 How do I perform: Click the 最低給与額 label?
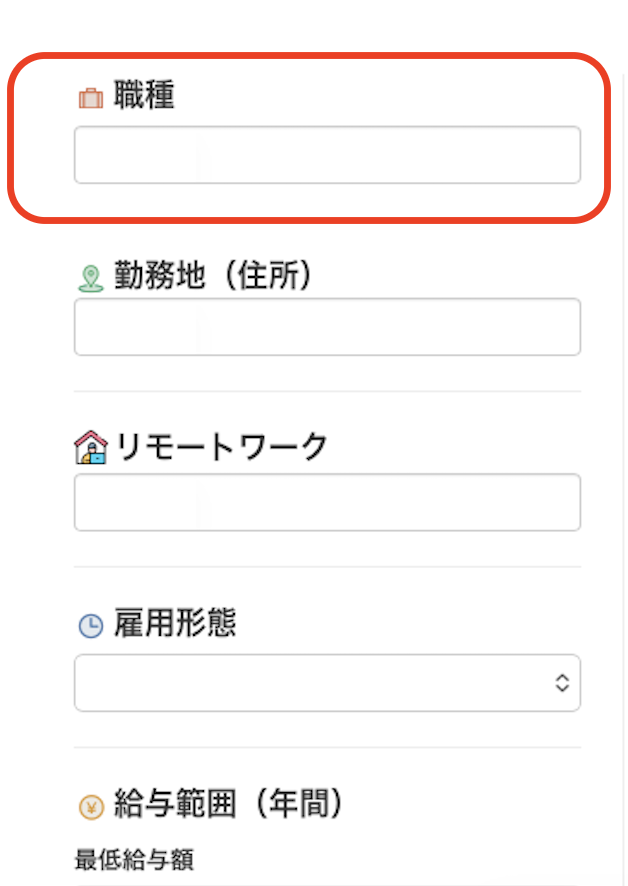pyautogui.click(x=134, y=859)
